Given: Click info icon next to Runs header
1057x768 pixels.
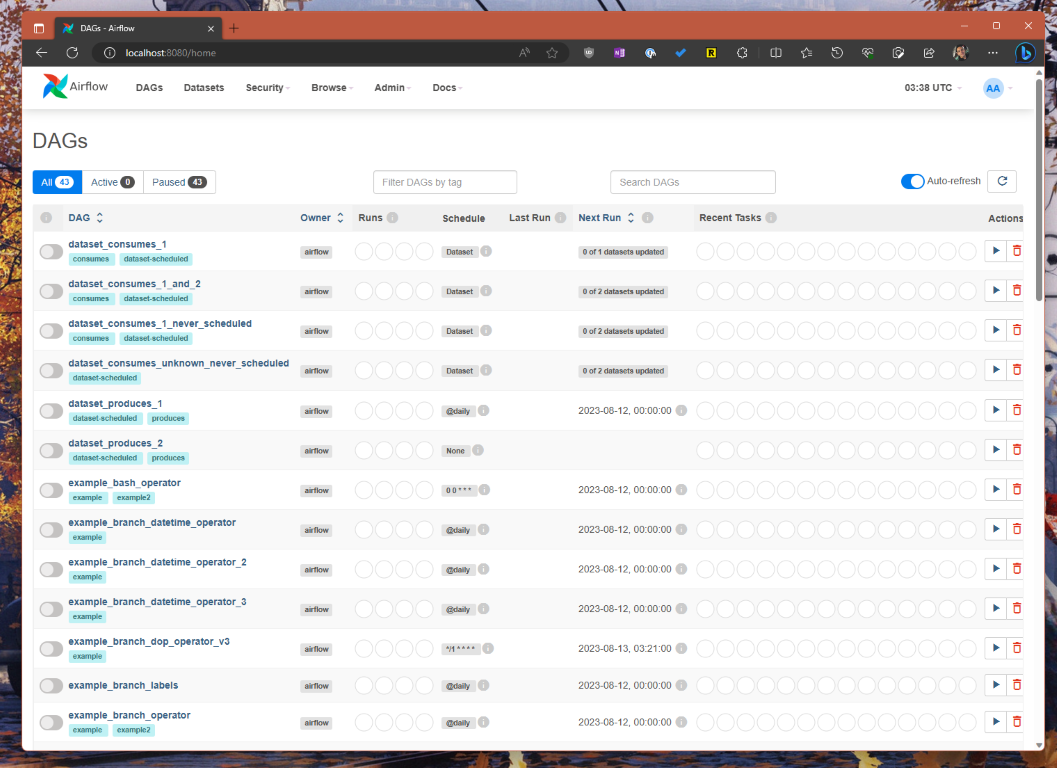Looking at the screenshot, I should pos(393,218).
